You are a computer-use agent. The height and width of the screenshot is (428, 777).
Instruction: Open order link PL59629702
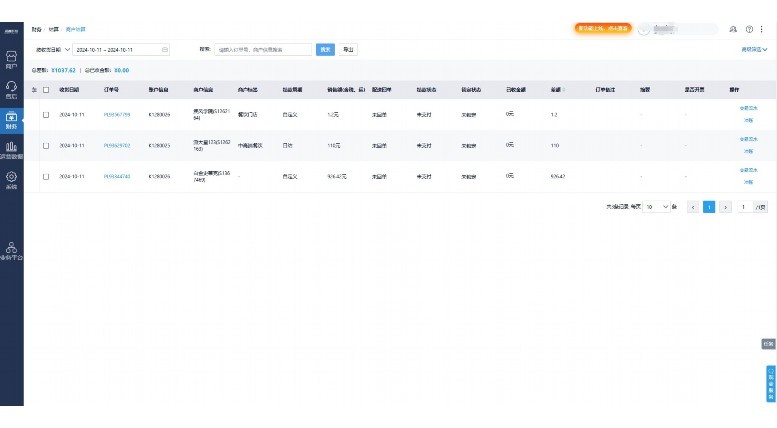pos(117,146)
